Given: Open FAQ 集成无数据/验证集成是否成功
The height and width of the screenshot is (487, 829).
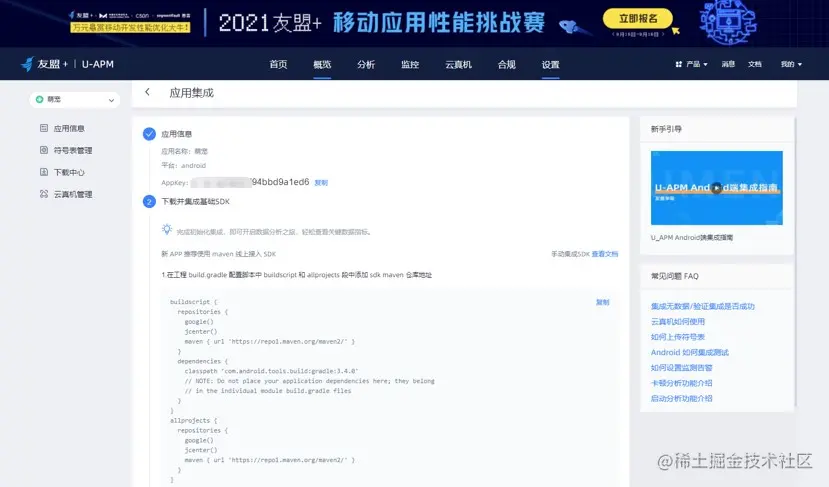Looking at the screenshot, I should point(703,306).
